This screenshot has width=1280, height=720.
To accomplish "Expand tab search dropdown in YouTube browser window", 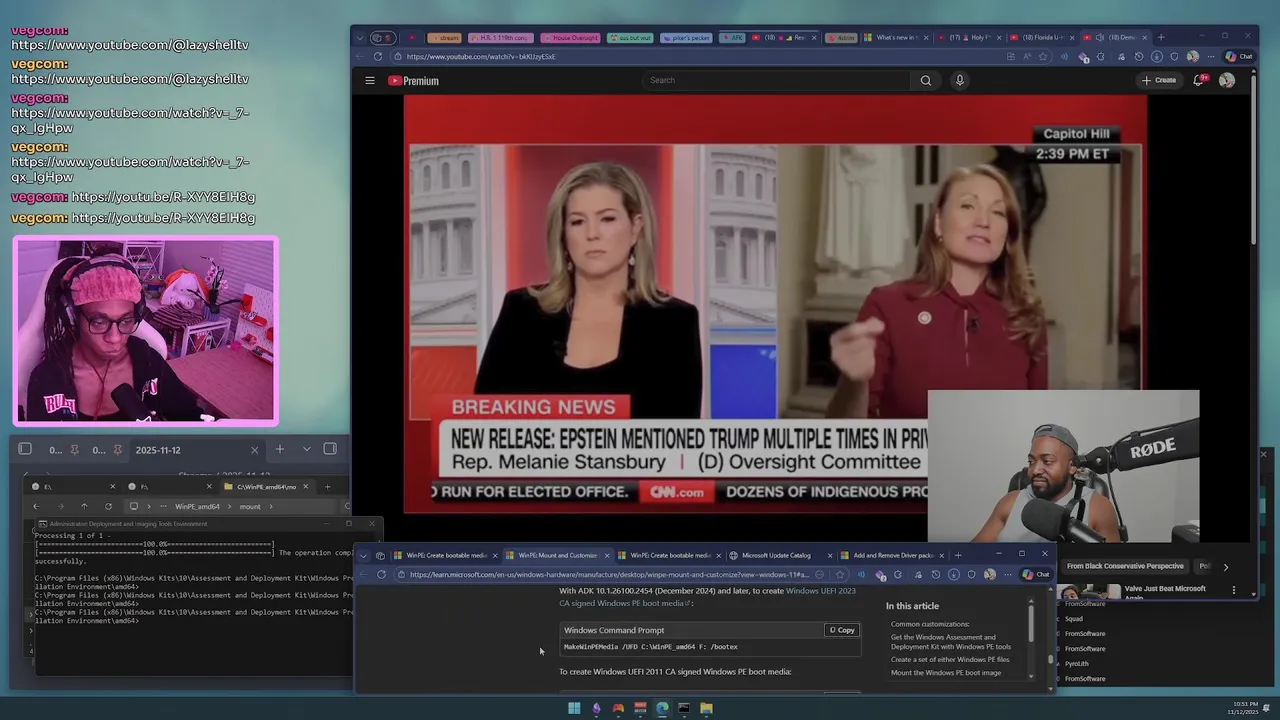I will pyautogui.click(x=361, y=38).
